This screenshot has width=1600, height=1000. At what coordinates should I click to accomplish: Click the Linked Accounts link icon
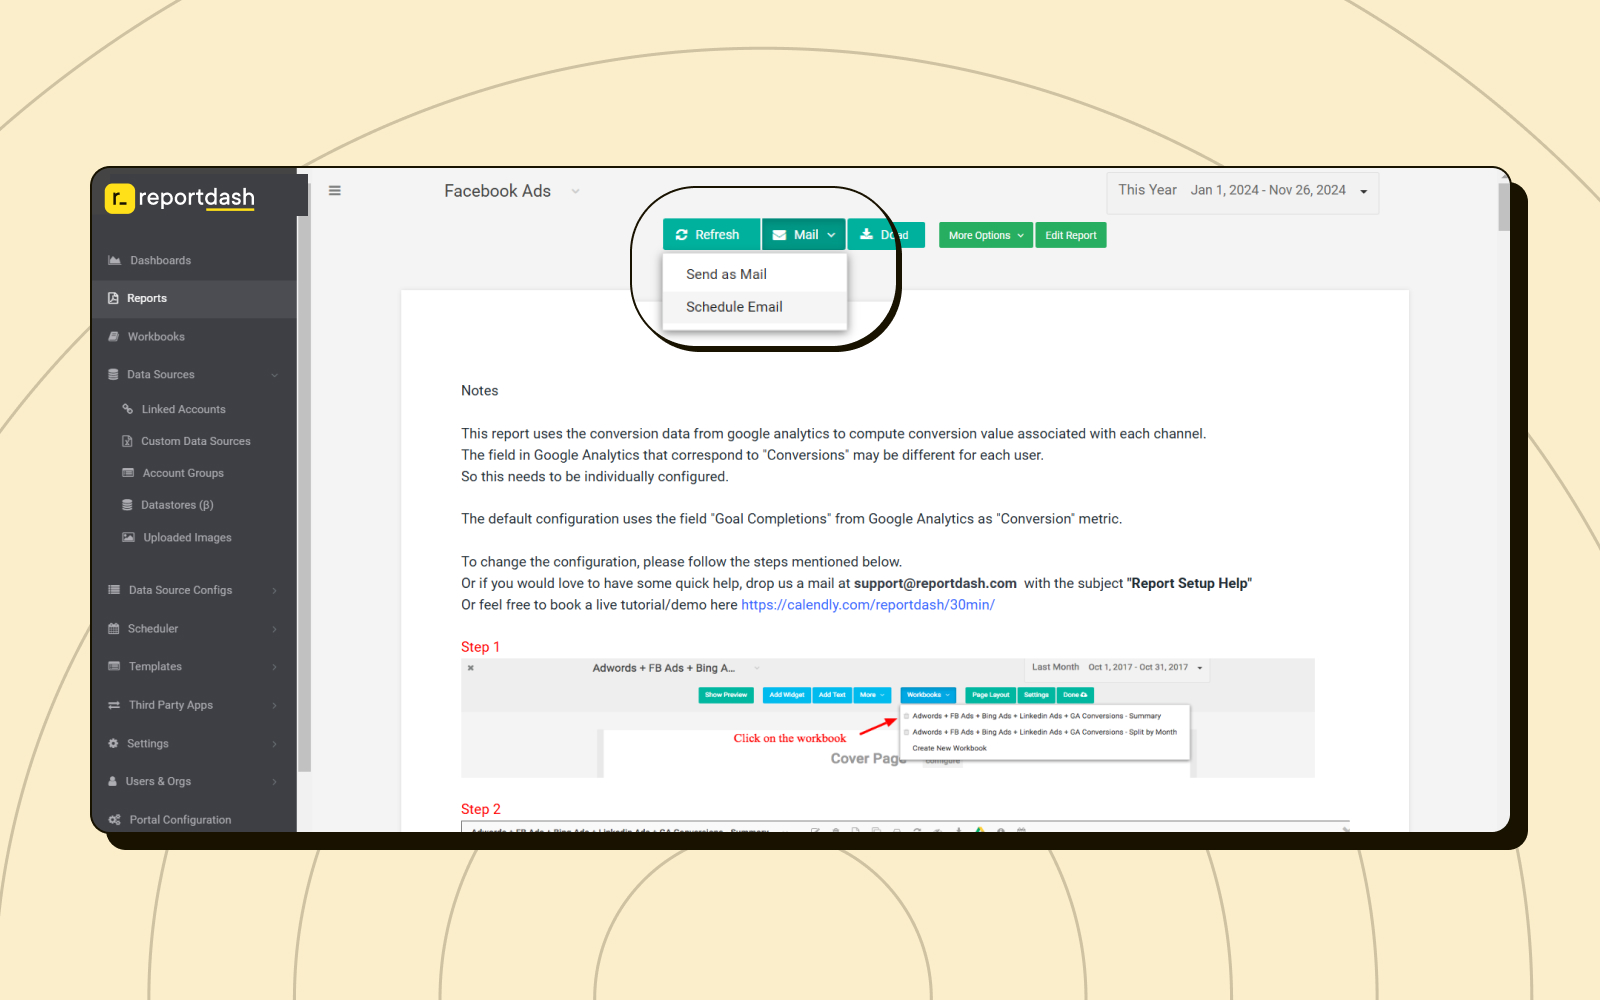[x=127, y=409]
